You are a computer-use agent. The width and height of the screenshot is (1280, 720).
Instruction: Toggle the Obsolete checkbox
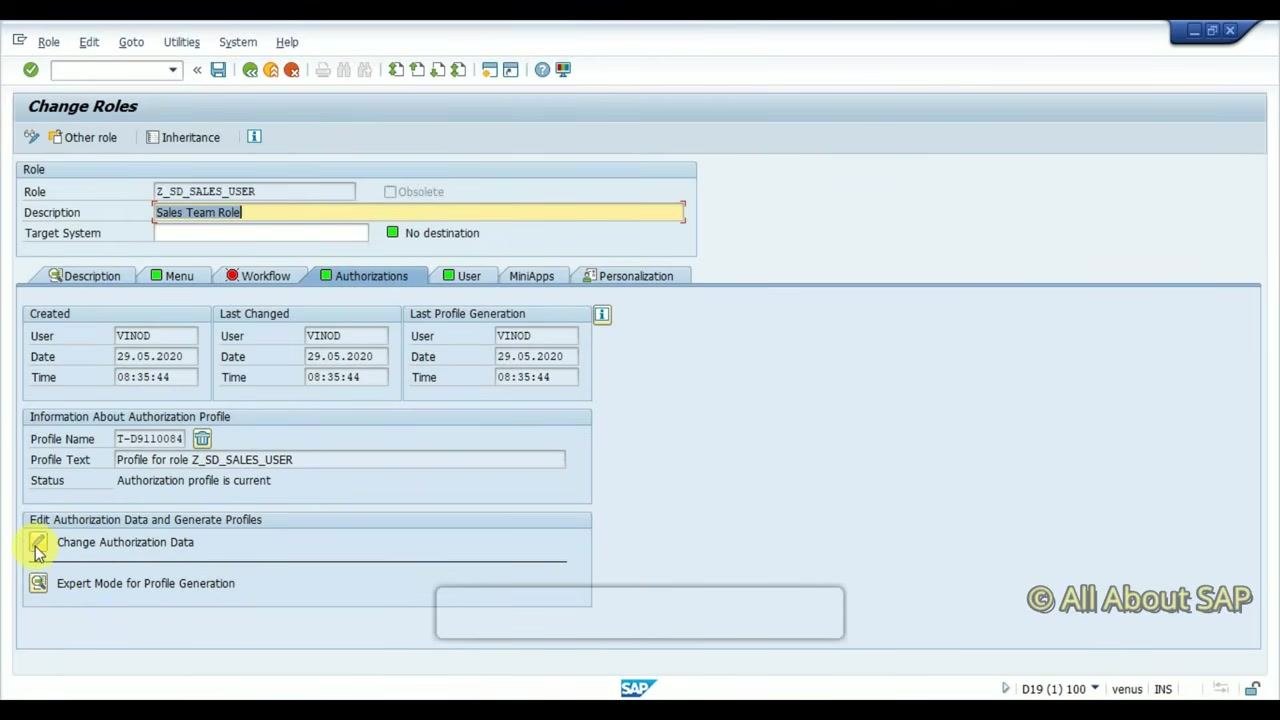point(390,192)
